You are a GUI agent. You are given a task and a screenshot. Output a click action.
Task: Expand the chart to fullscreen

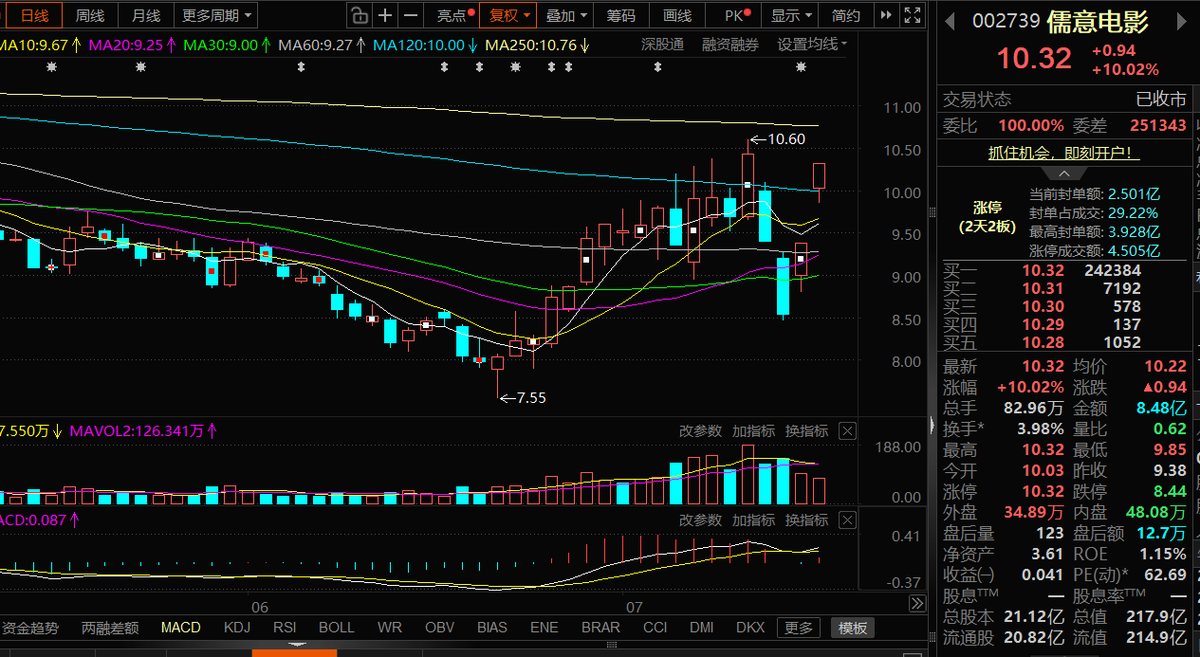(910, 15)
